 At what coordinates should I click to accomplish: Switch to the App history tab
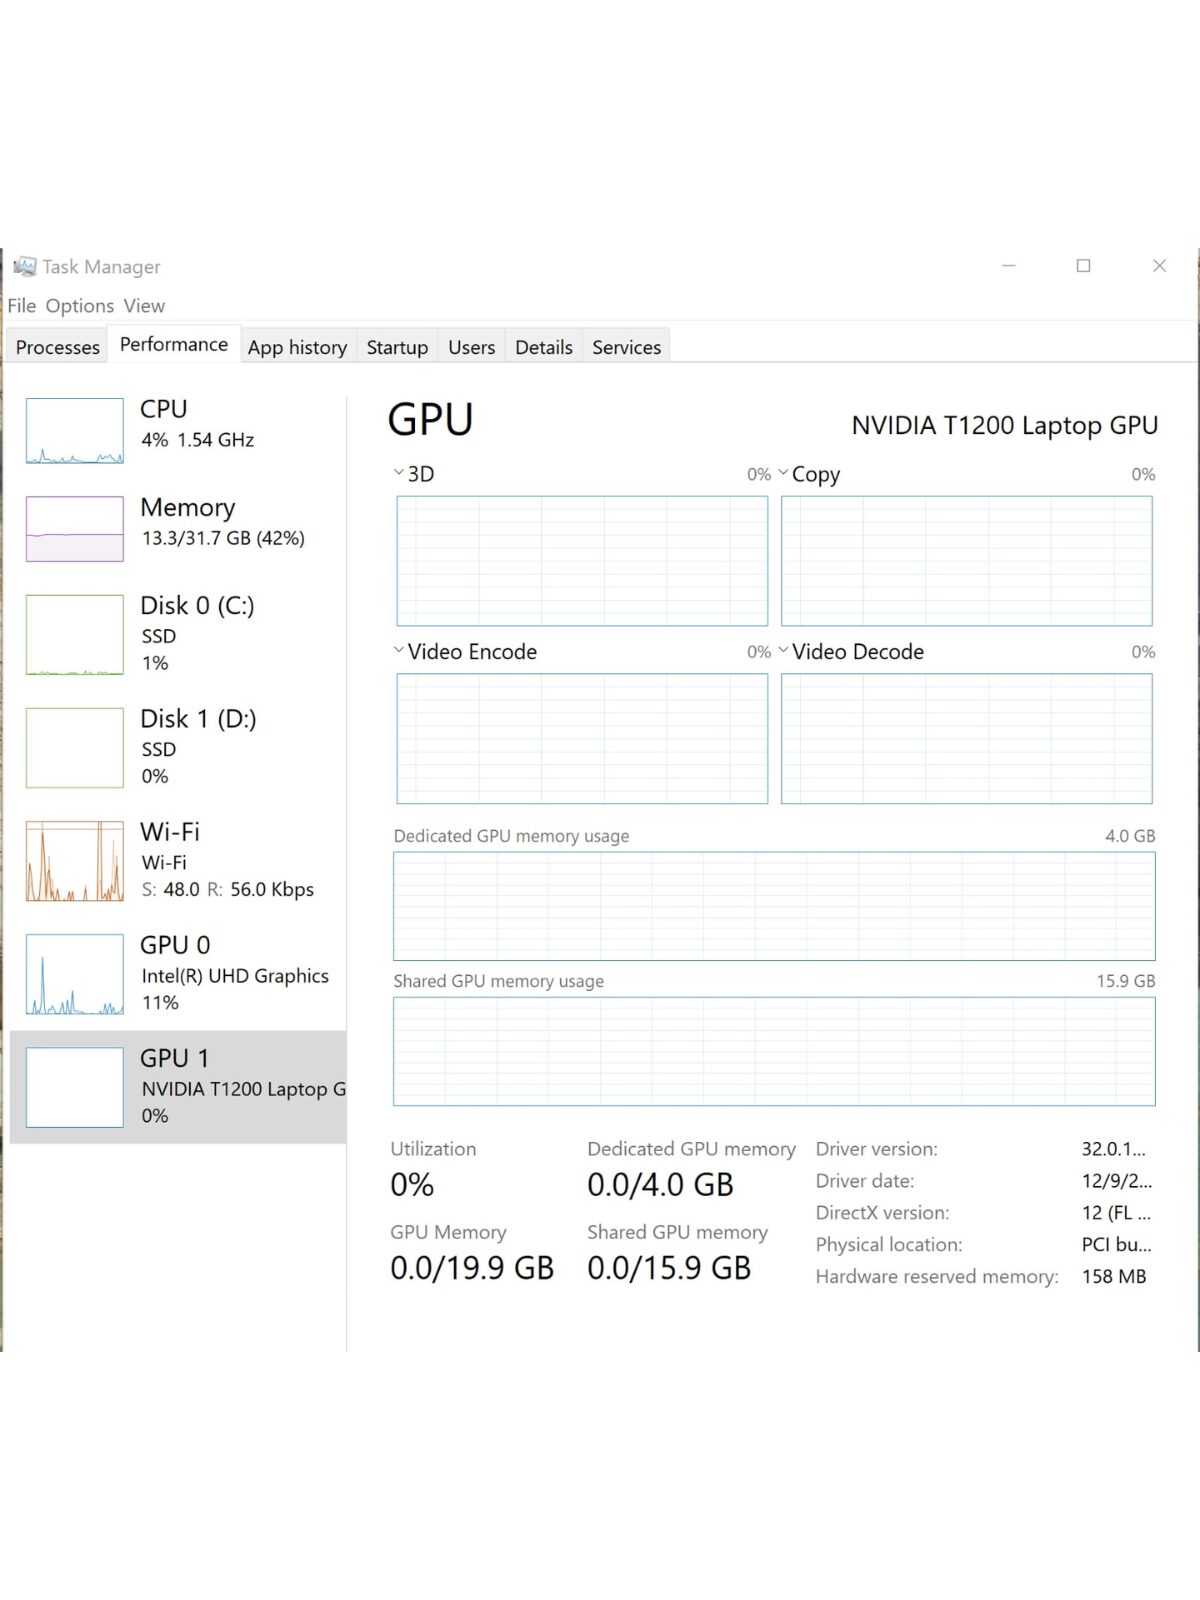click(x=297, y=347)
